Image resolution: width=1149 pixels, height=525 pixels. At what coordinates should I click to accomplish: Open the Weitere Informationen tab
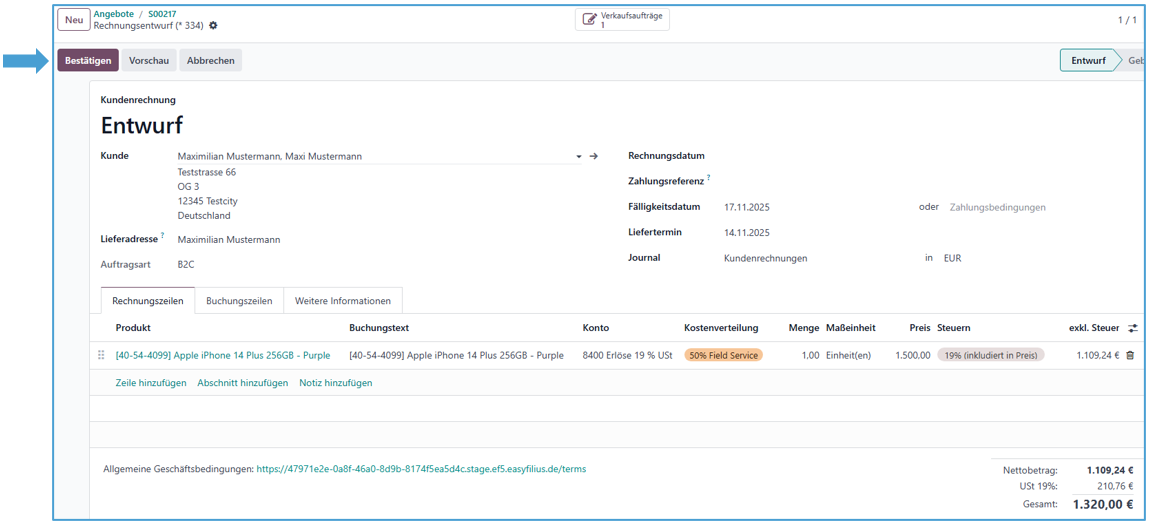point(342,301)
